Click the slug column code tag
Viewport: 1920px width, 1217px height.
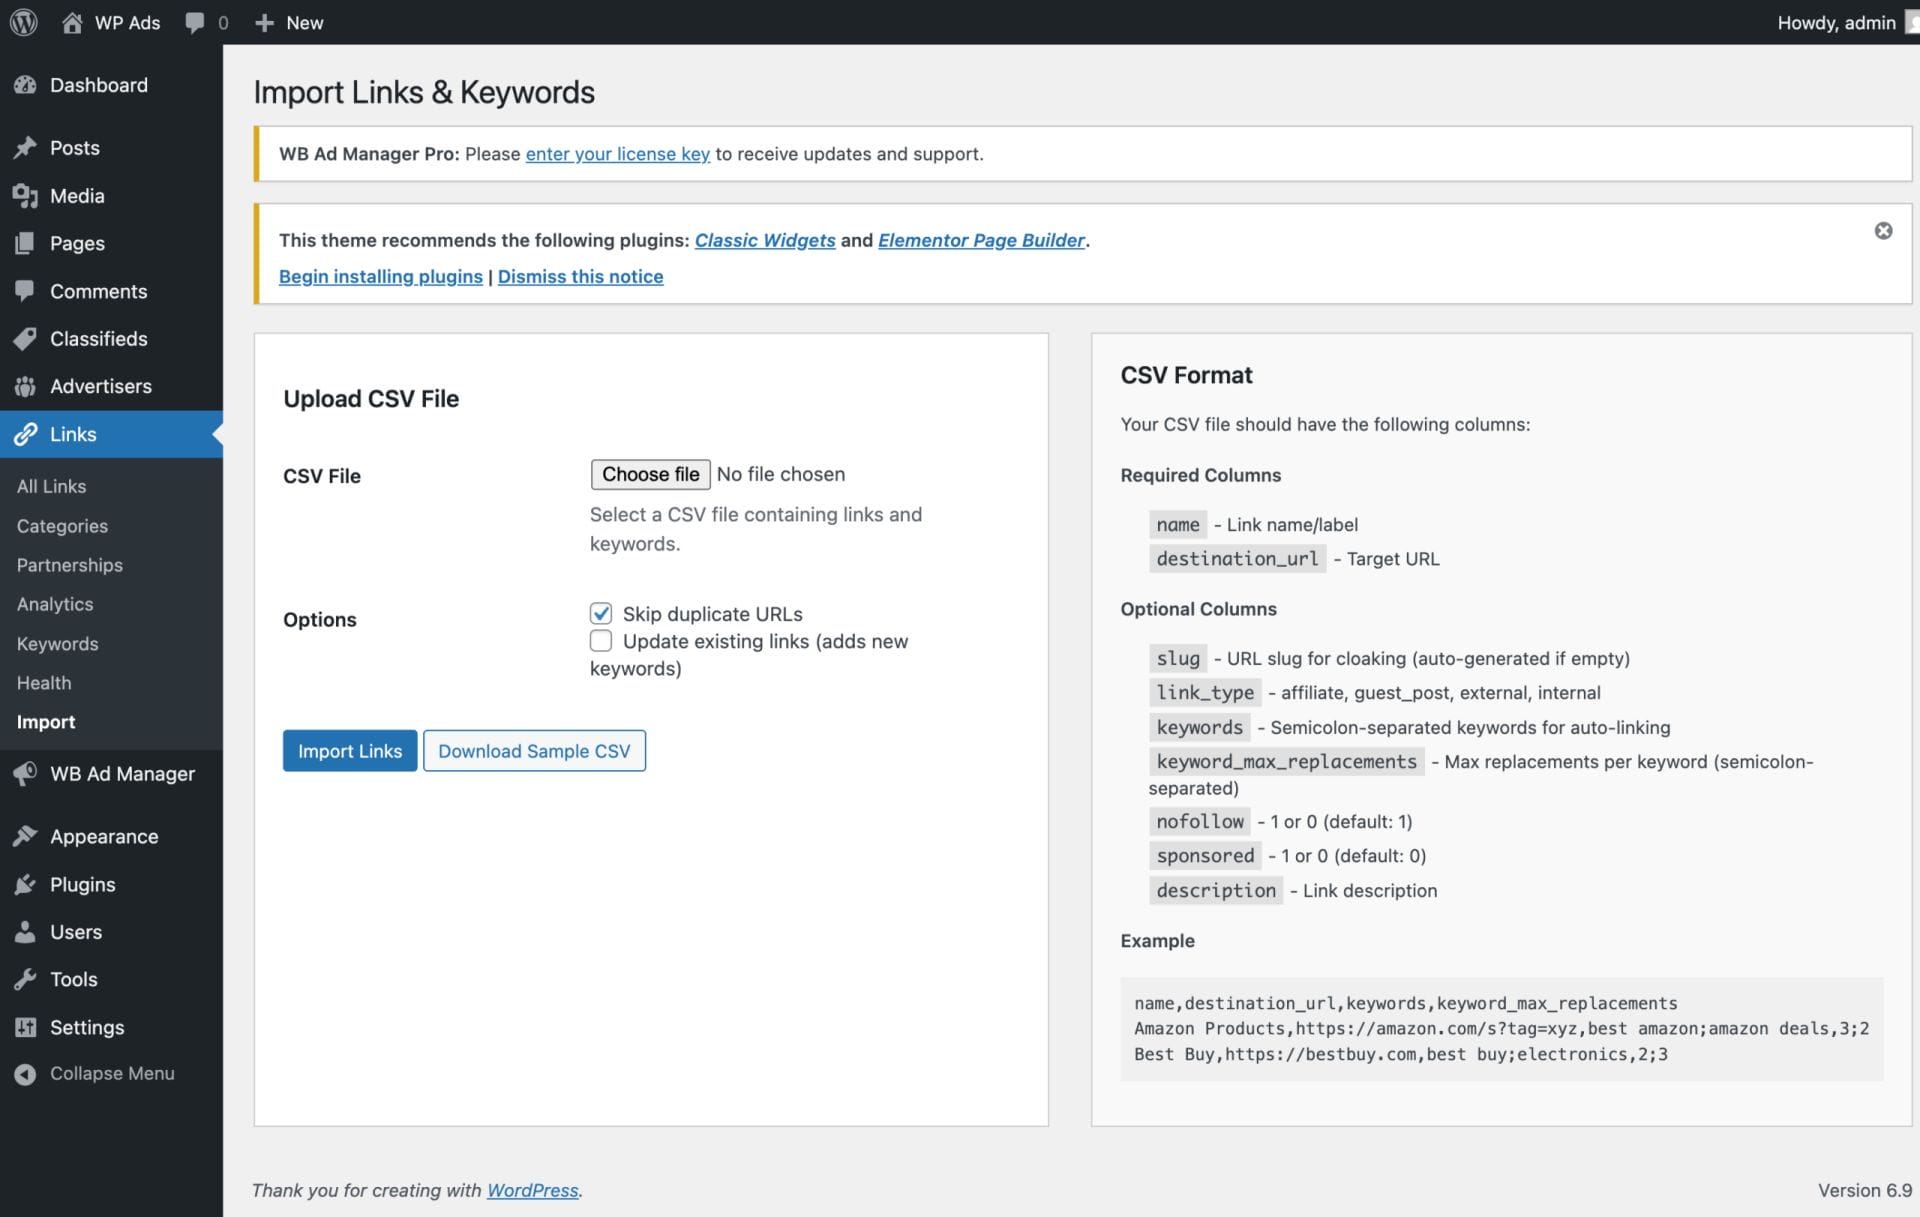click(x=1178, y=658)
